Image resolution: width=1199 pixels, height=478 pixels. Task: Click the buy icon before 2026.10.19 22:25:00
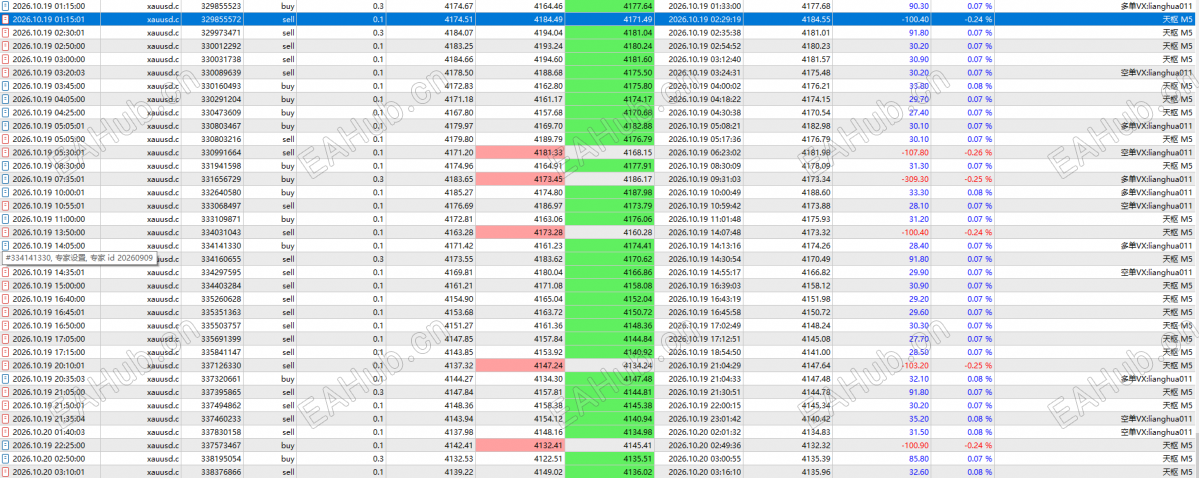point(6,444)
